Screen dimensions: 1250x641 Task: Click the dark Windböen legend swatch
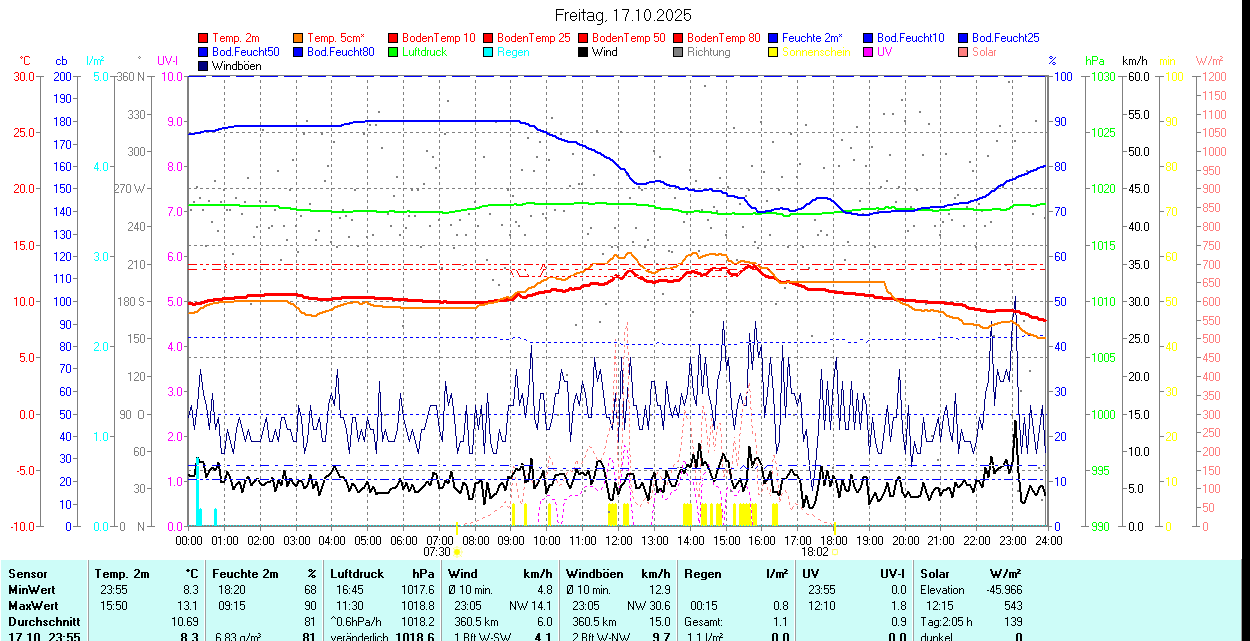point(203,66)
